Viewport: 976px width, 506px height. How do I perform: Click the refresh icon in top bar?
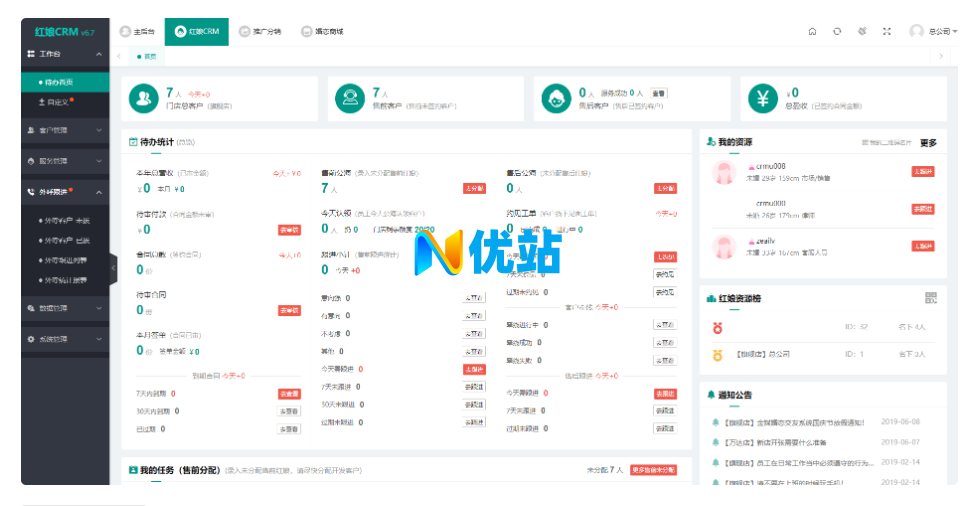(837, 32)
